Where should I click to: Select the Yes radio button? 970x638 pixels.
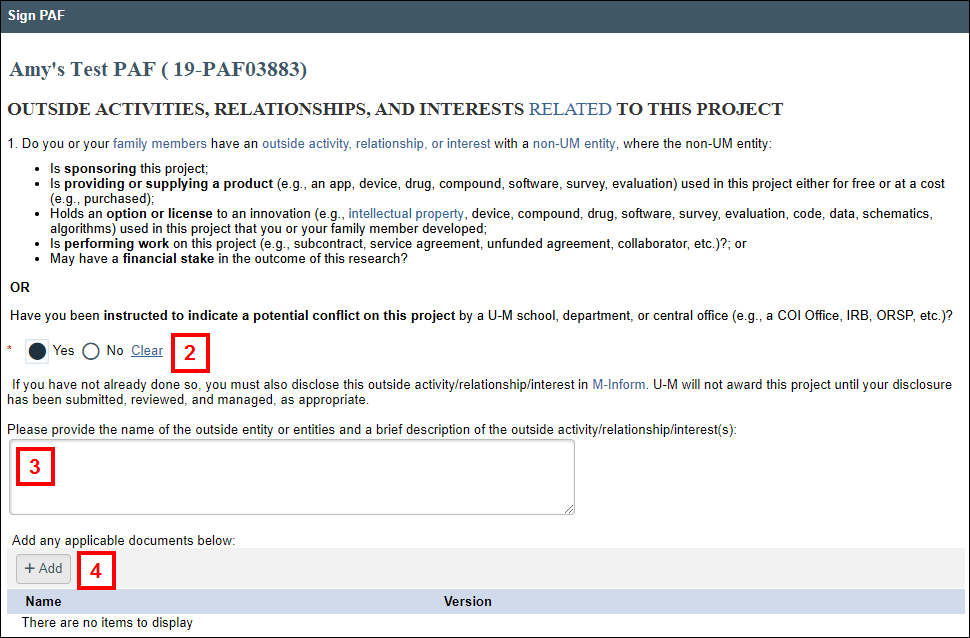pos(37,350)
